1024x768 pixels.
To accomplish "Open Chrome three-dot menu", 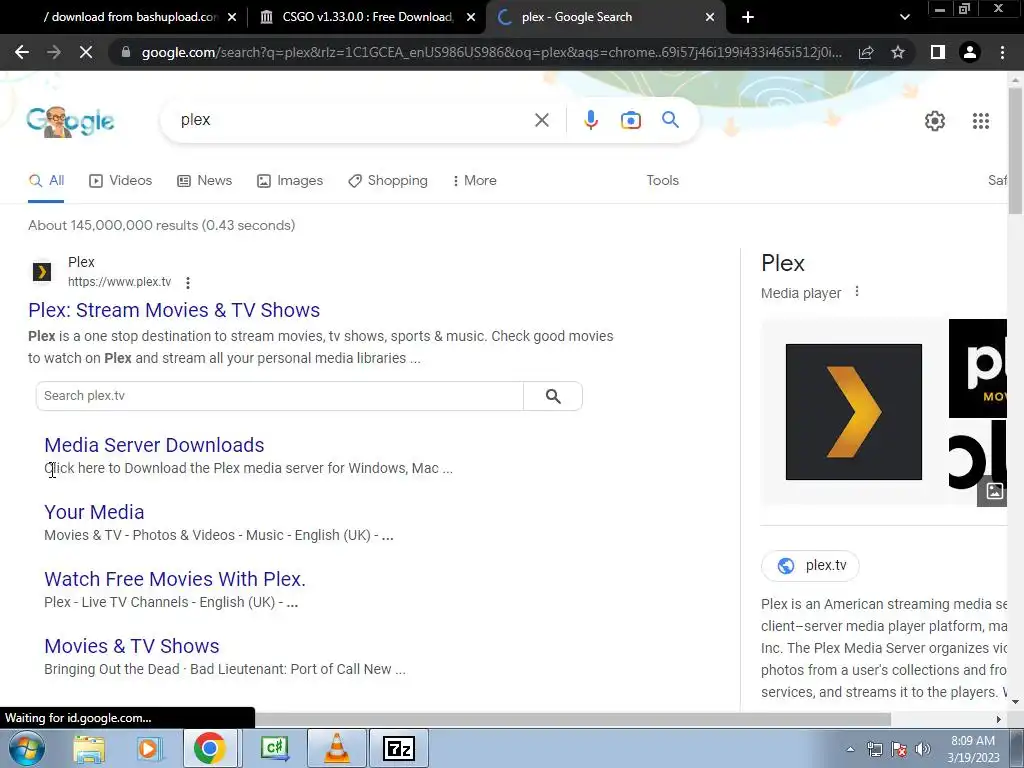I will [x=1002, y=52].
